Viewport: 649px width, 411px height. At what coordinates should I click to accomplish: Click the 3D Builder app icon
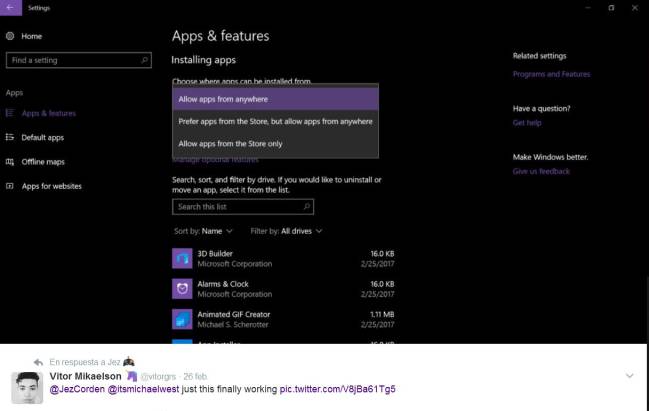tap(182, 258)
